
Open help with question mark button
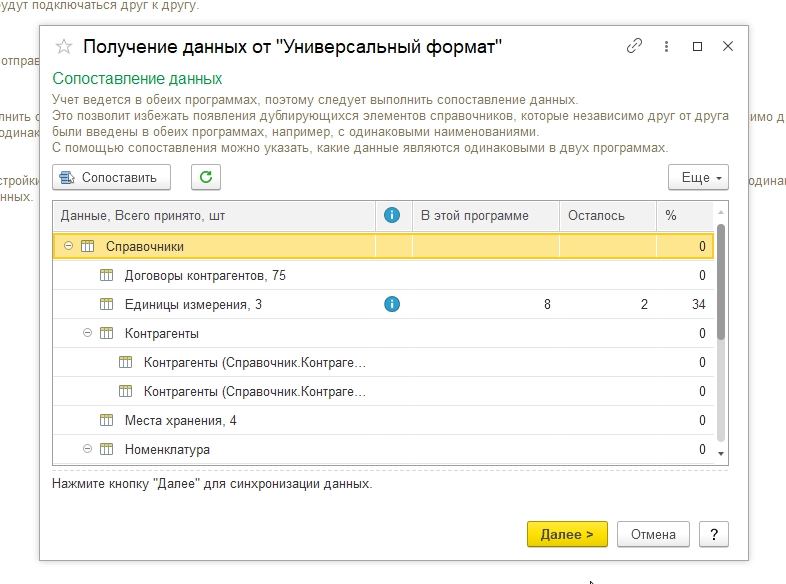(x=713, y=534)
